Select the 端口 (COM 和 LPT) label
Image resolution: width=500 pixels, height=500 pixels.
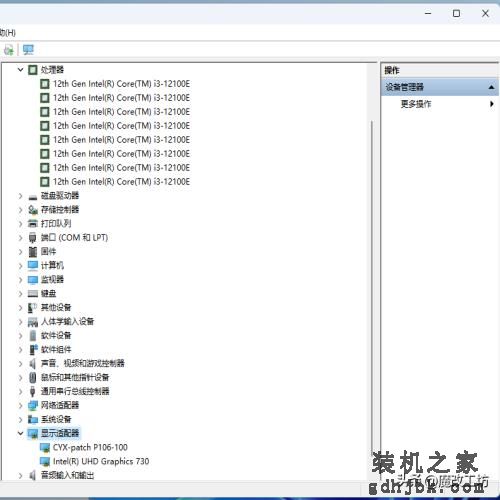74,238
